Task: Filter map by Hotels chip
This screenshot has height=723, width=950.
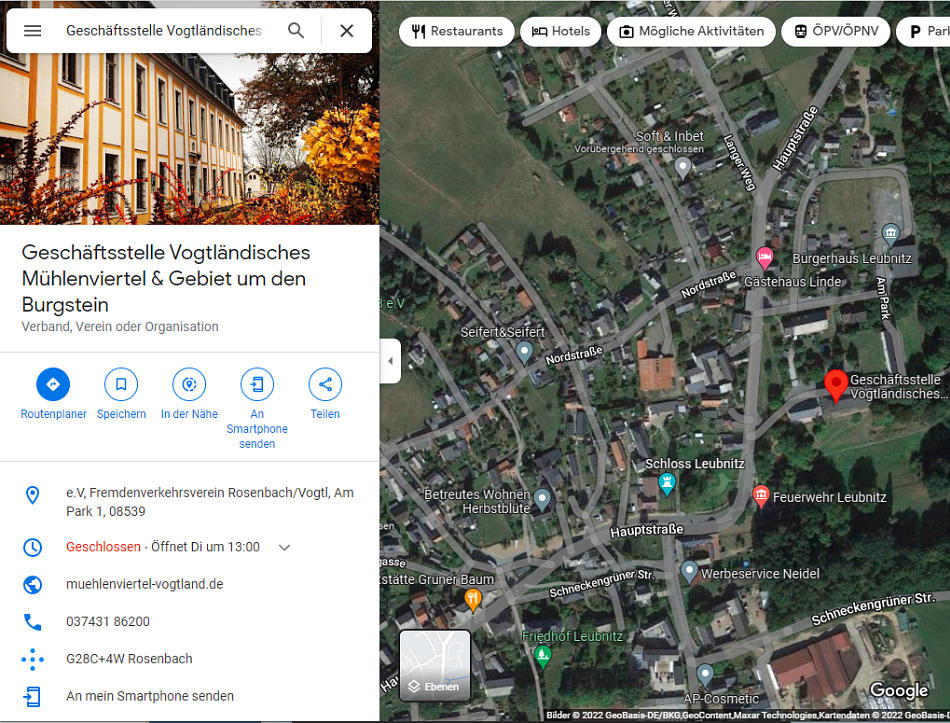Action: (x=560, y=31)
